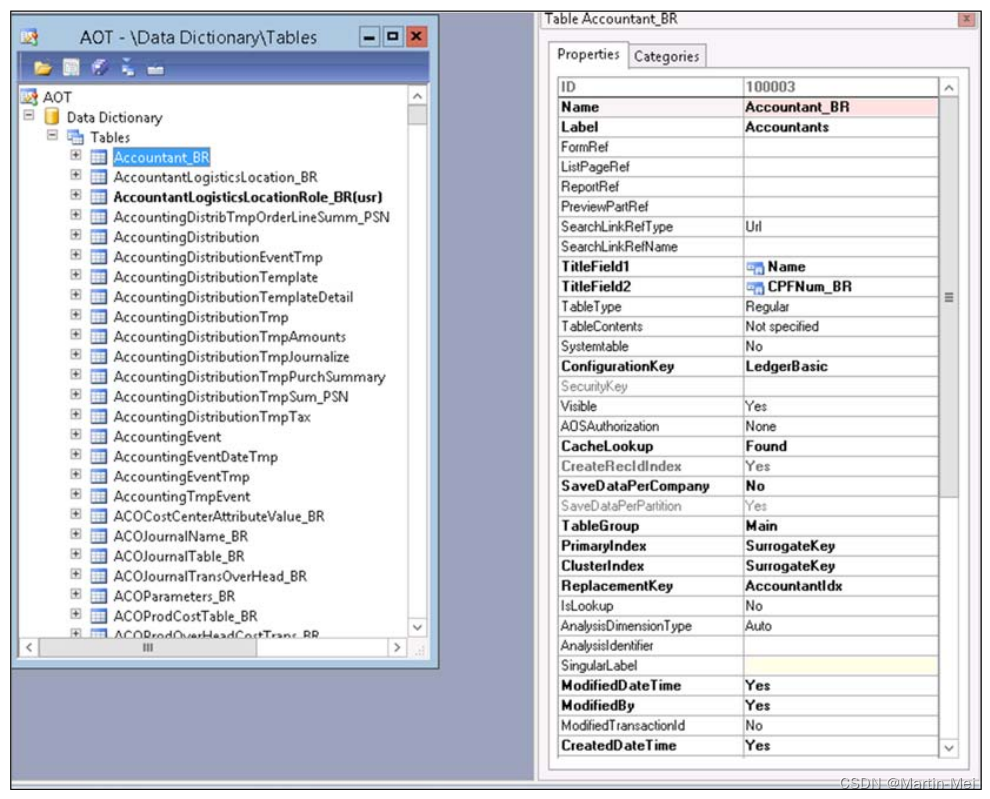The width and height of the screenshot is (990, 799).
Task: Click the ACOJournalName_BR table icon
Action: coord(98,536)
